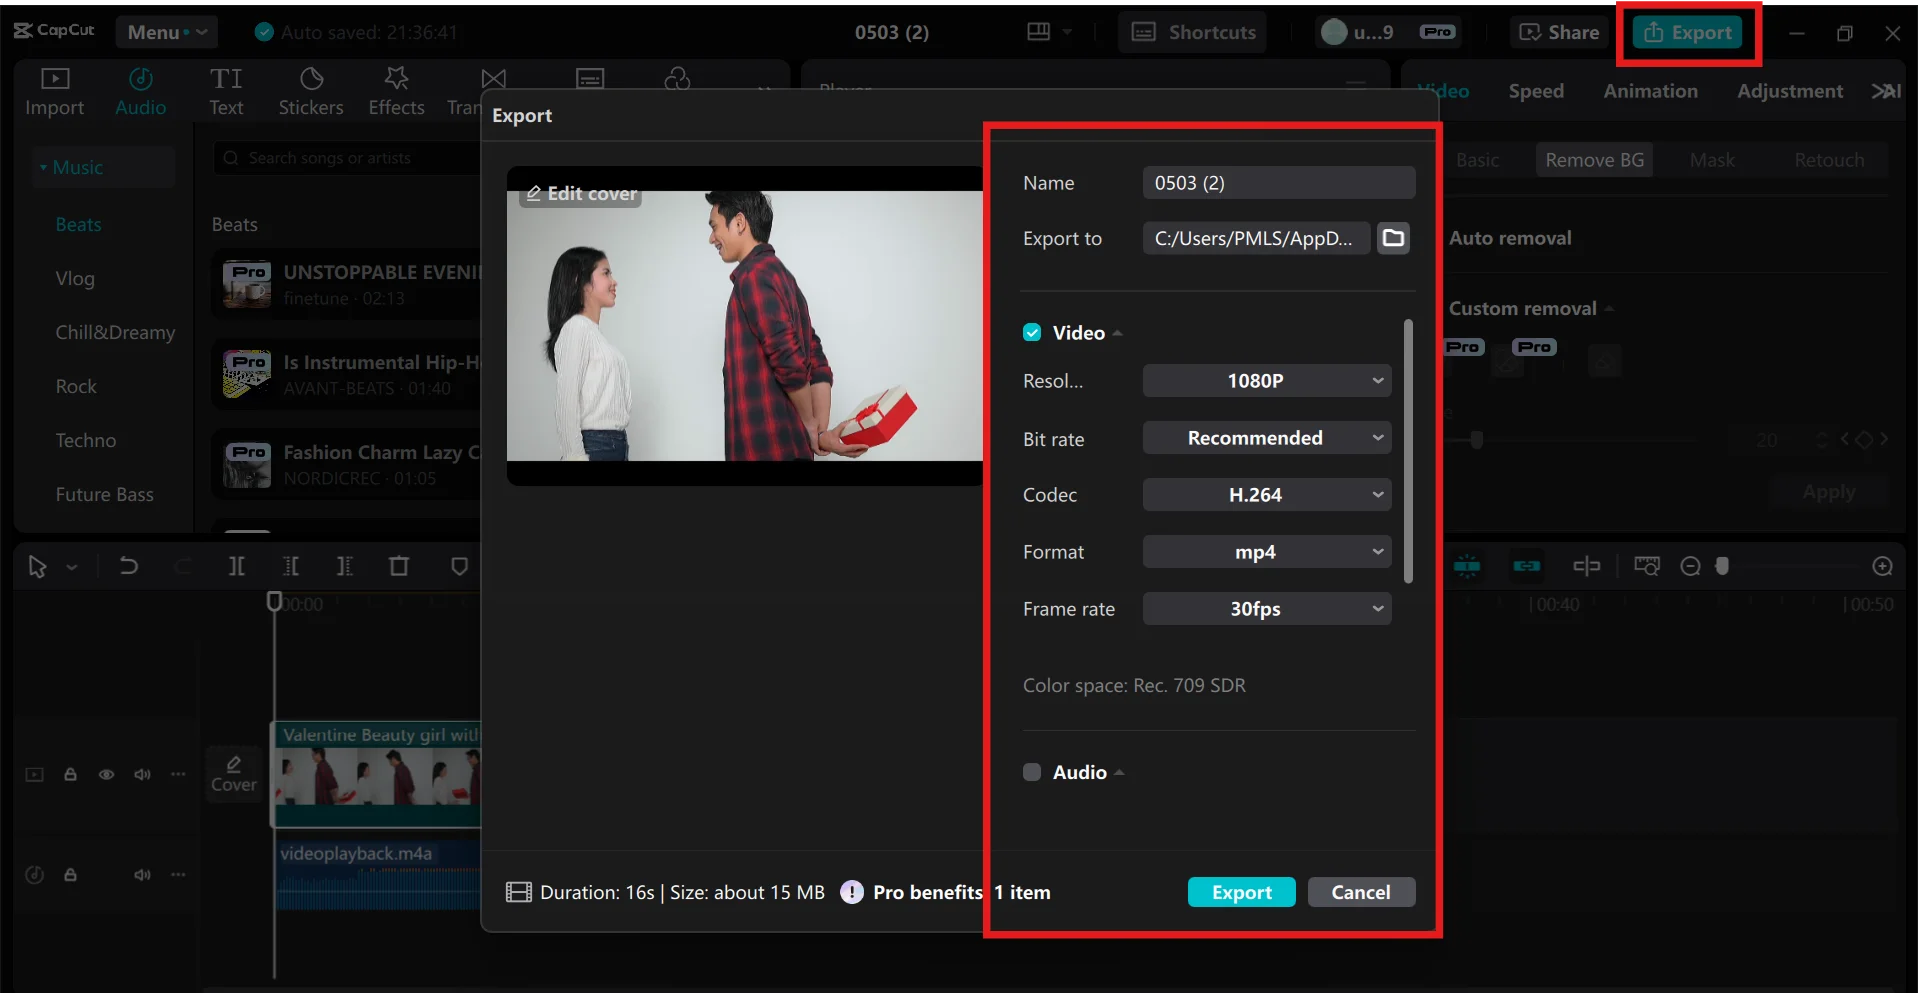
Task: Click the marker shield icon in timeline toolbar
Action: pyautogui.click(x=459, y=567)
